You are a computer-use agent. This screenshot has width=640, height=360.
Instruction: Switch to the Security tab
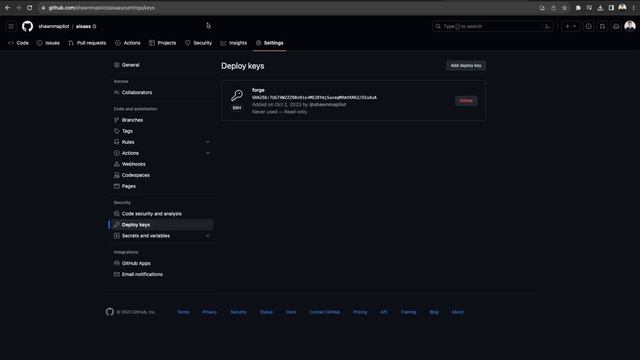point(198,43)
